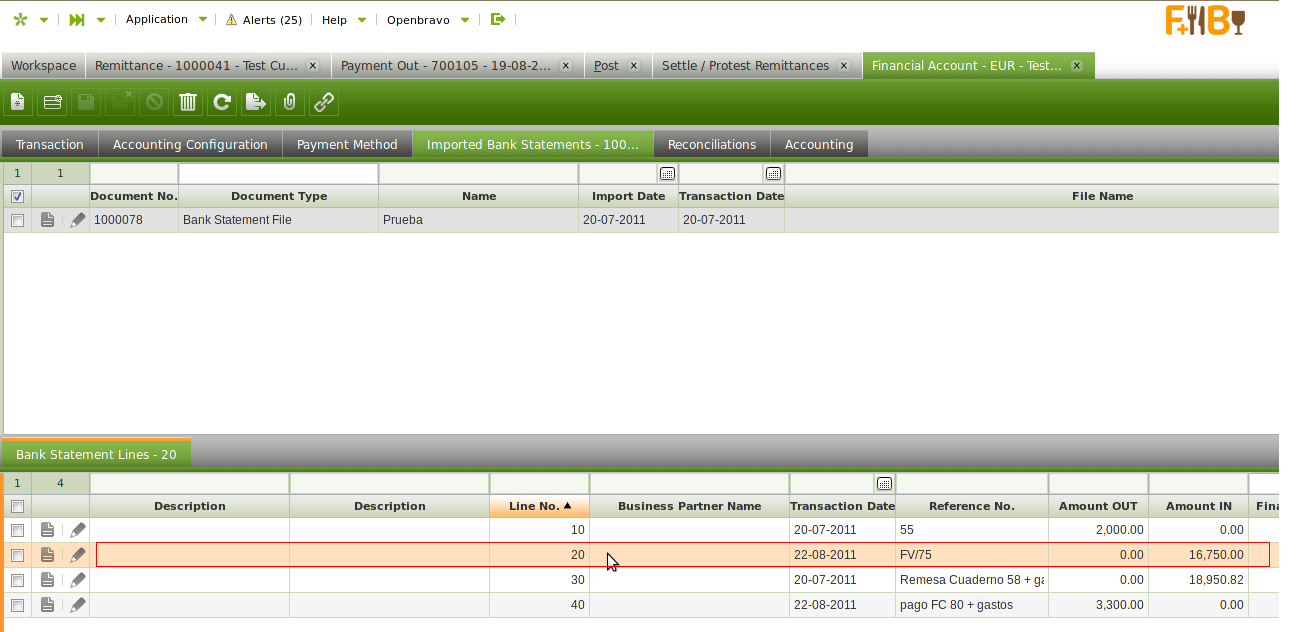Select checkbox for line number 10

coord(17,530)
